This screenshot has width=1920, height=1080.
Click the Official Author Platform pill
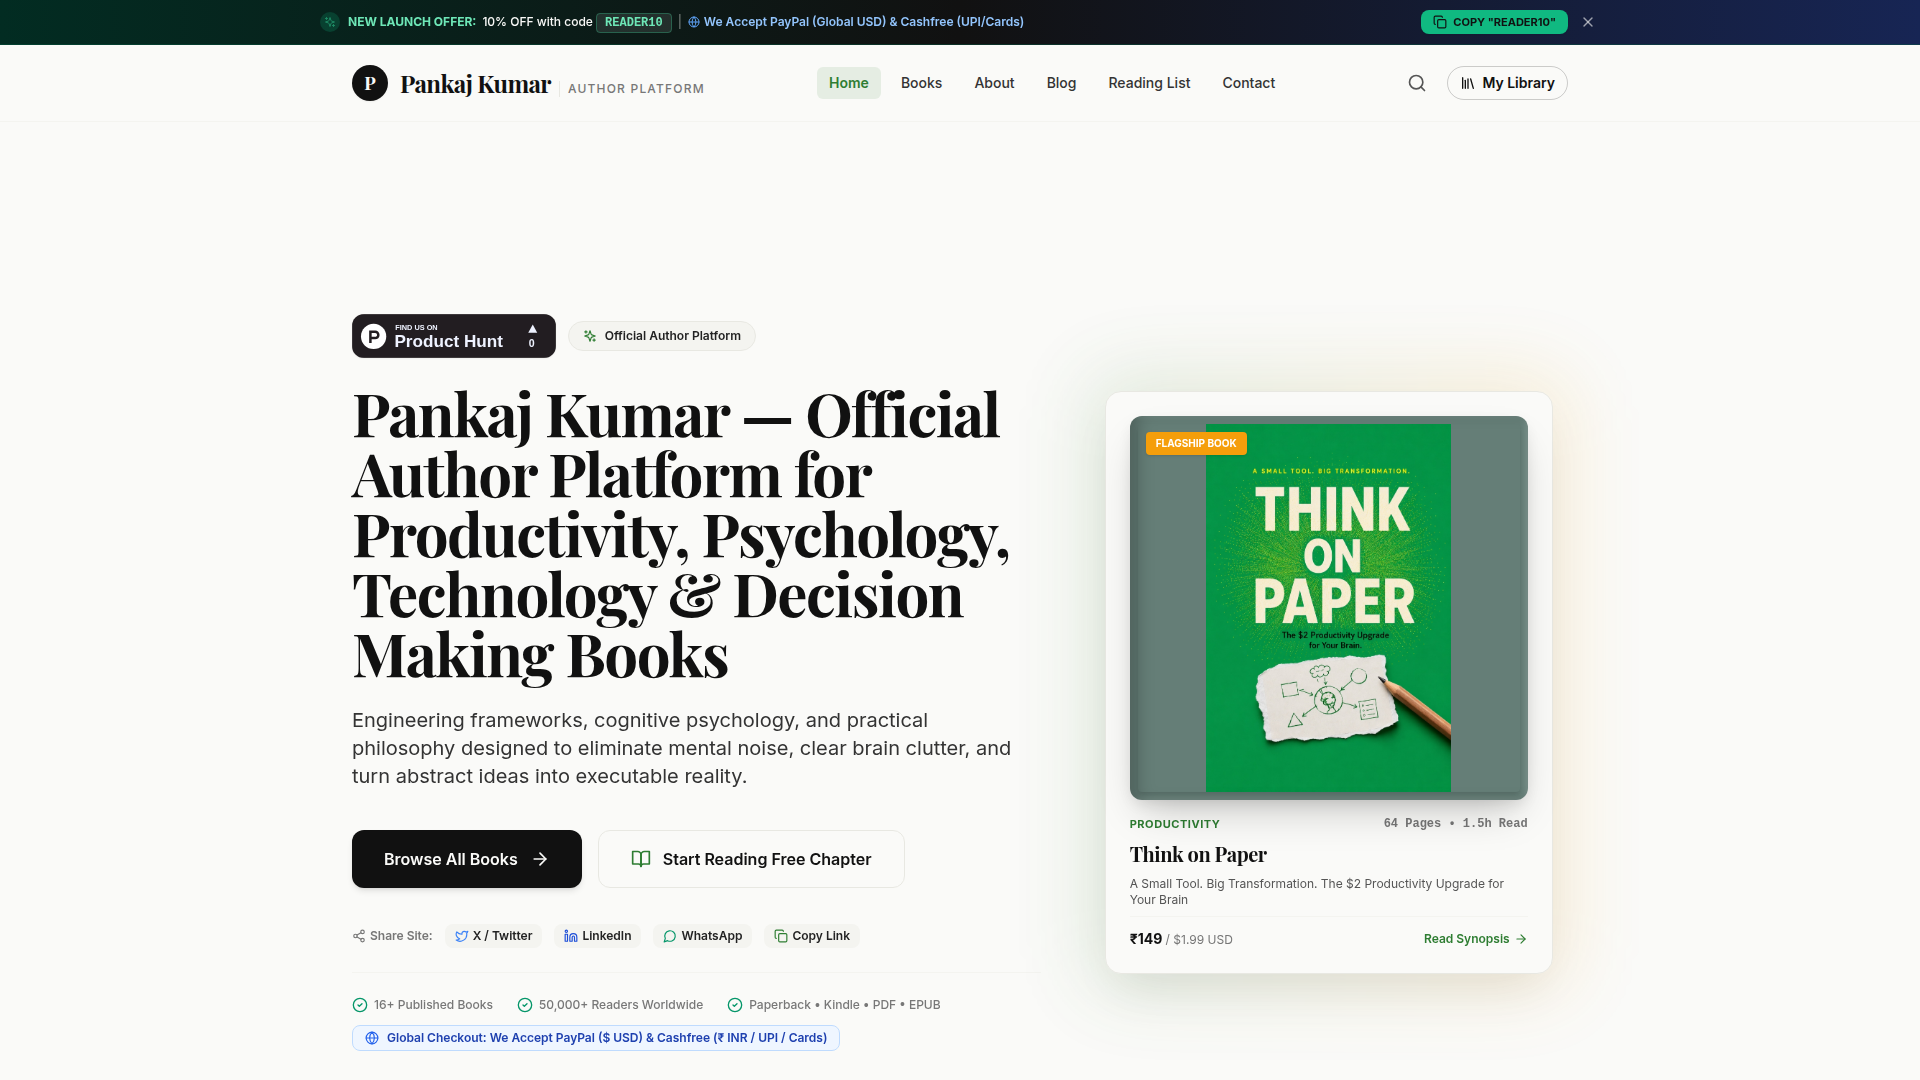point(662,336)
